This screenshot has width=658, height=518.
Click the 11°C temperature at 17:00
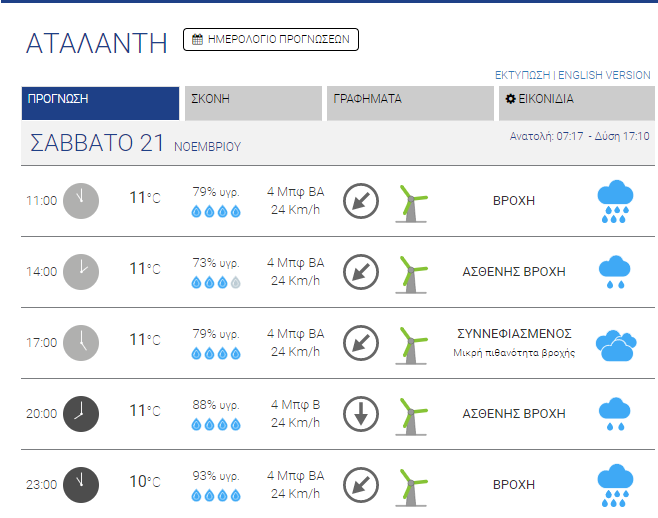[x=145, y=340]
